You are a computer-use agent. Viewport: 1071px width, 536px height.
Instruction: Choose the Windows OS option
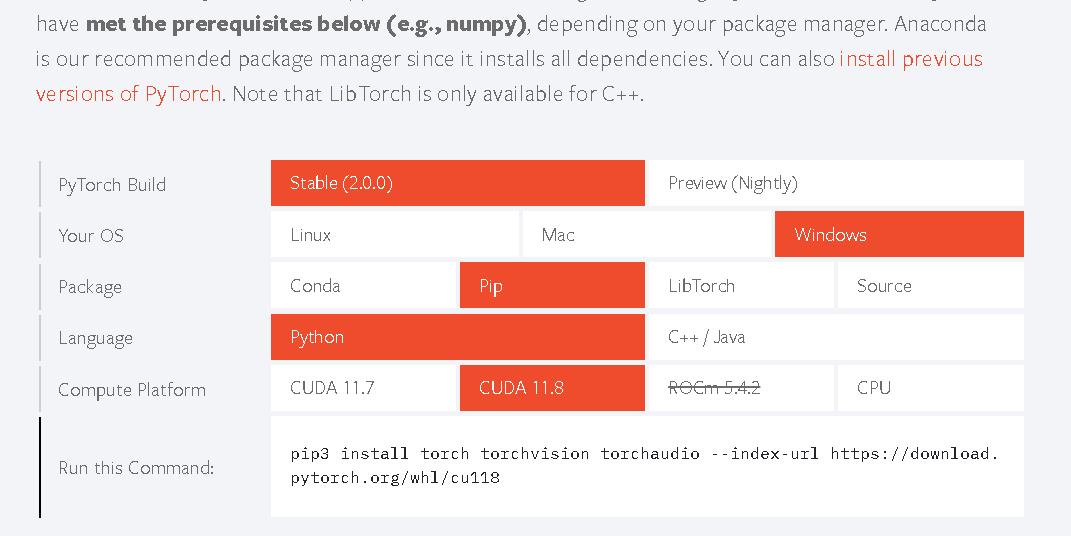(899, 234)
